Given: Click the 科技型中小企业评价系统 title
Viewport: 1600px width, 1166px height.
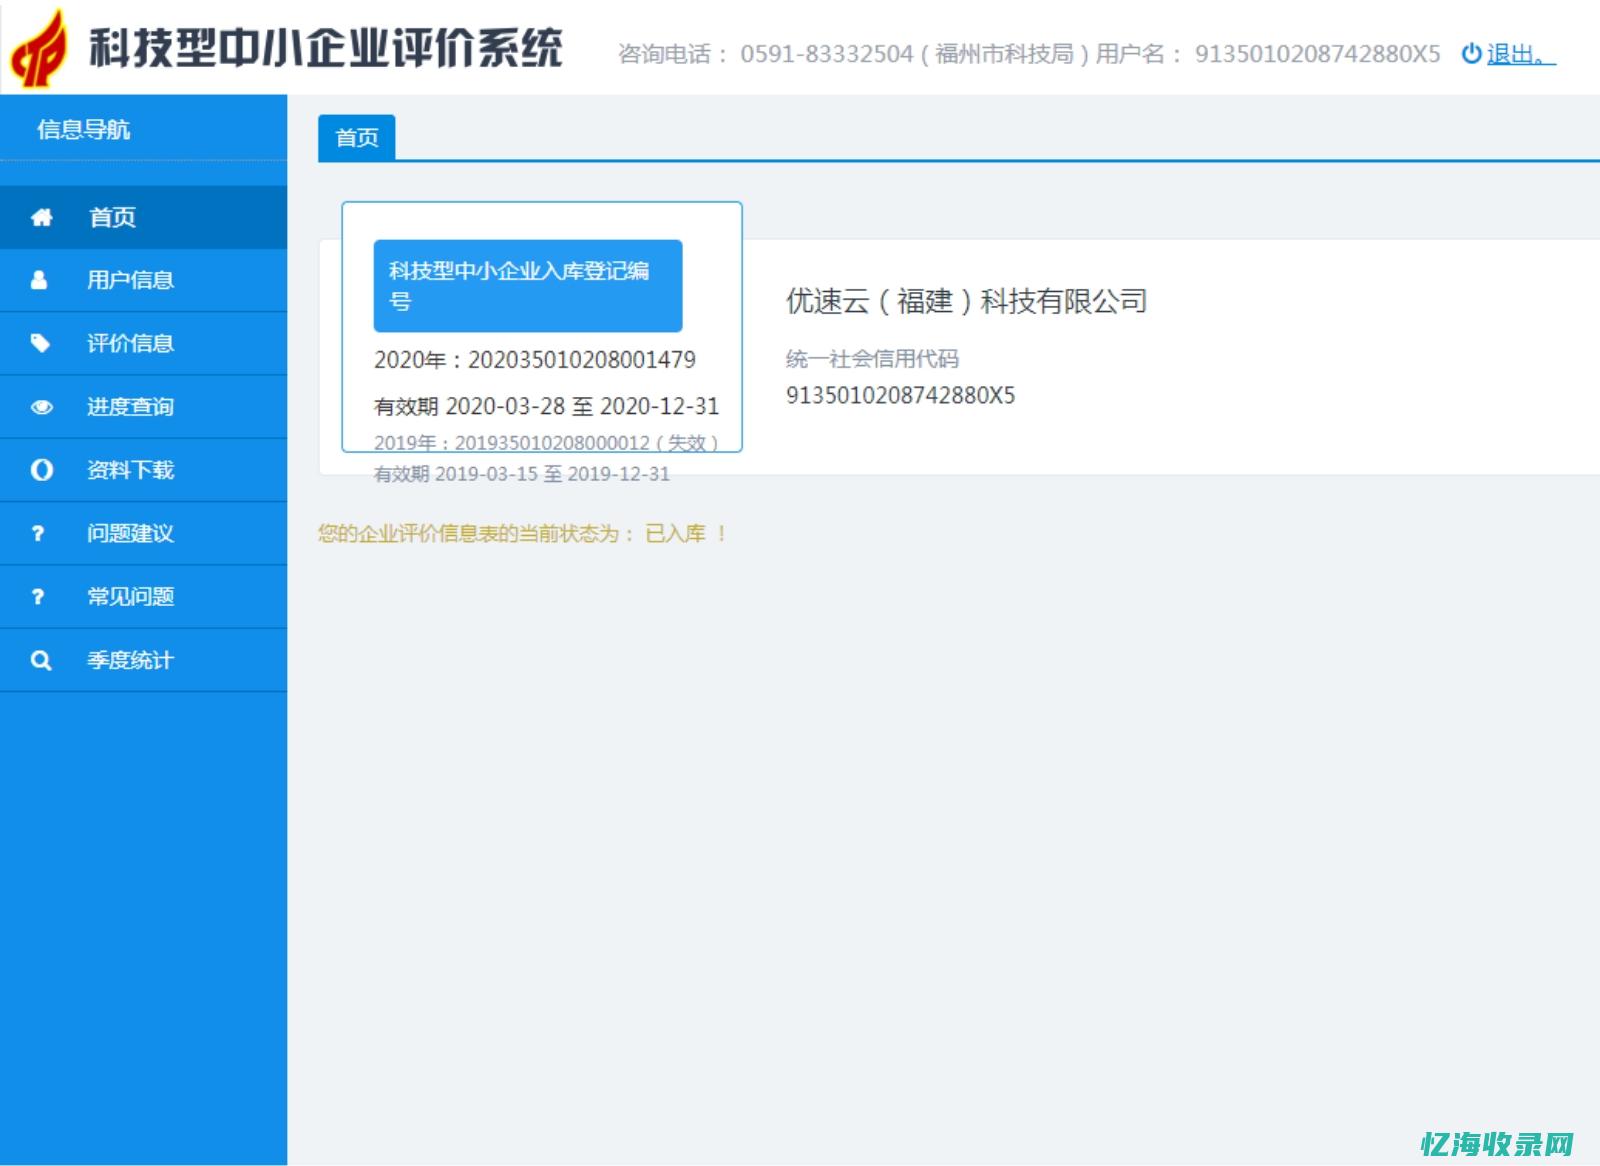Looking at the screenshot, I should pyautogui.click(x=326, y=48).
